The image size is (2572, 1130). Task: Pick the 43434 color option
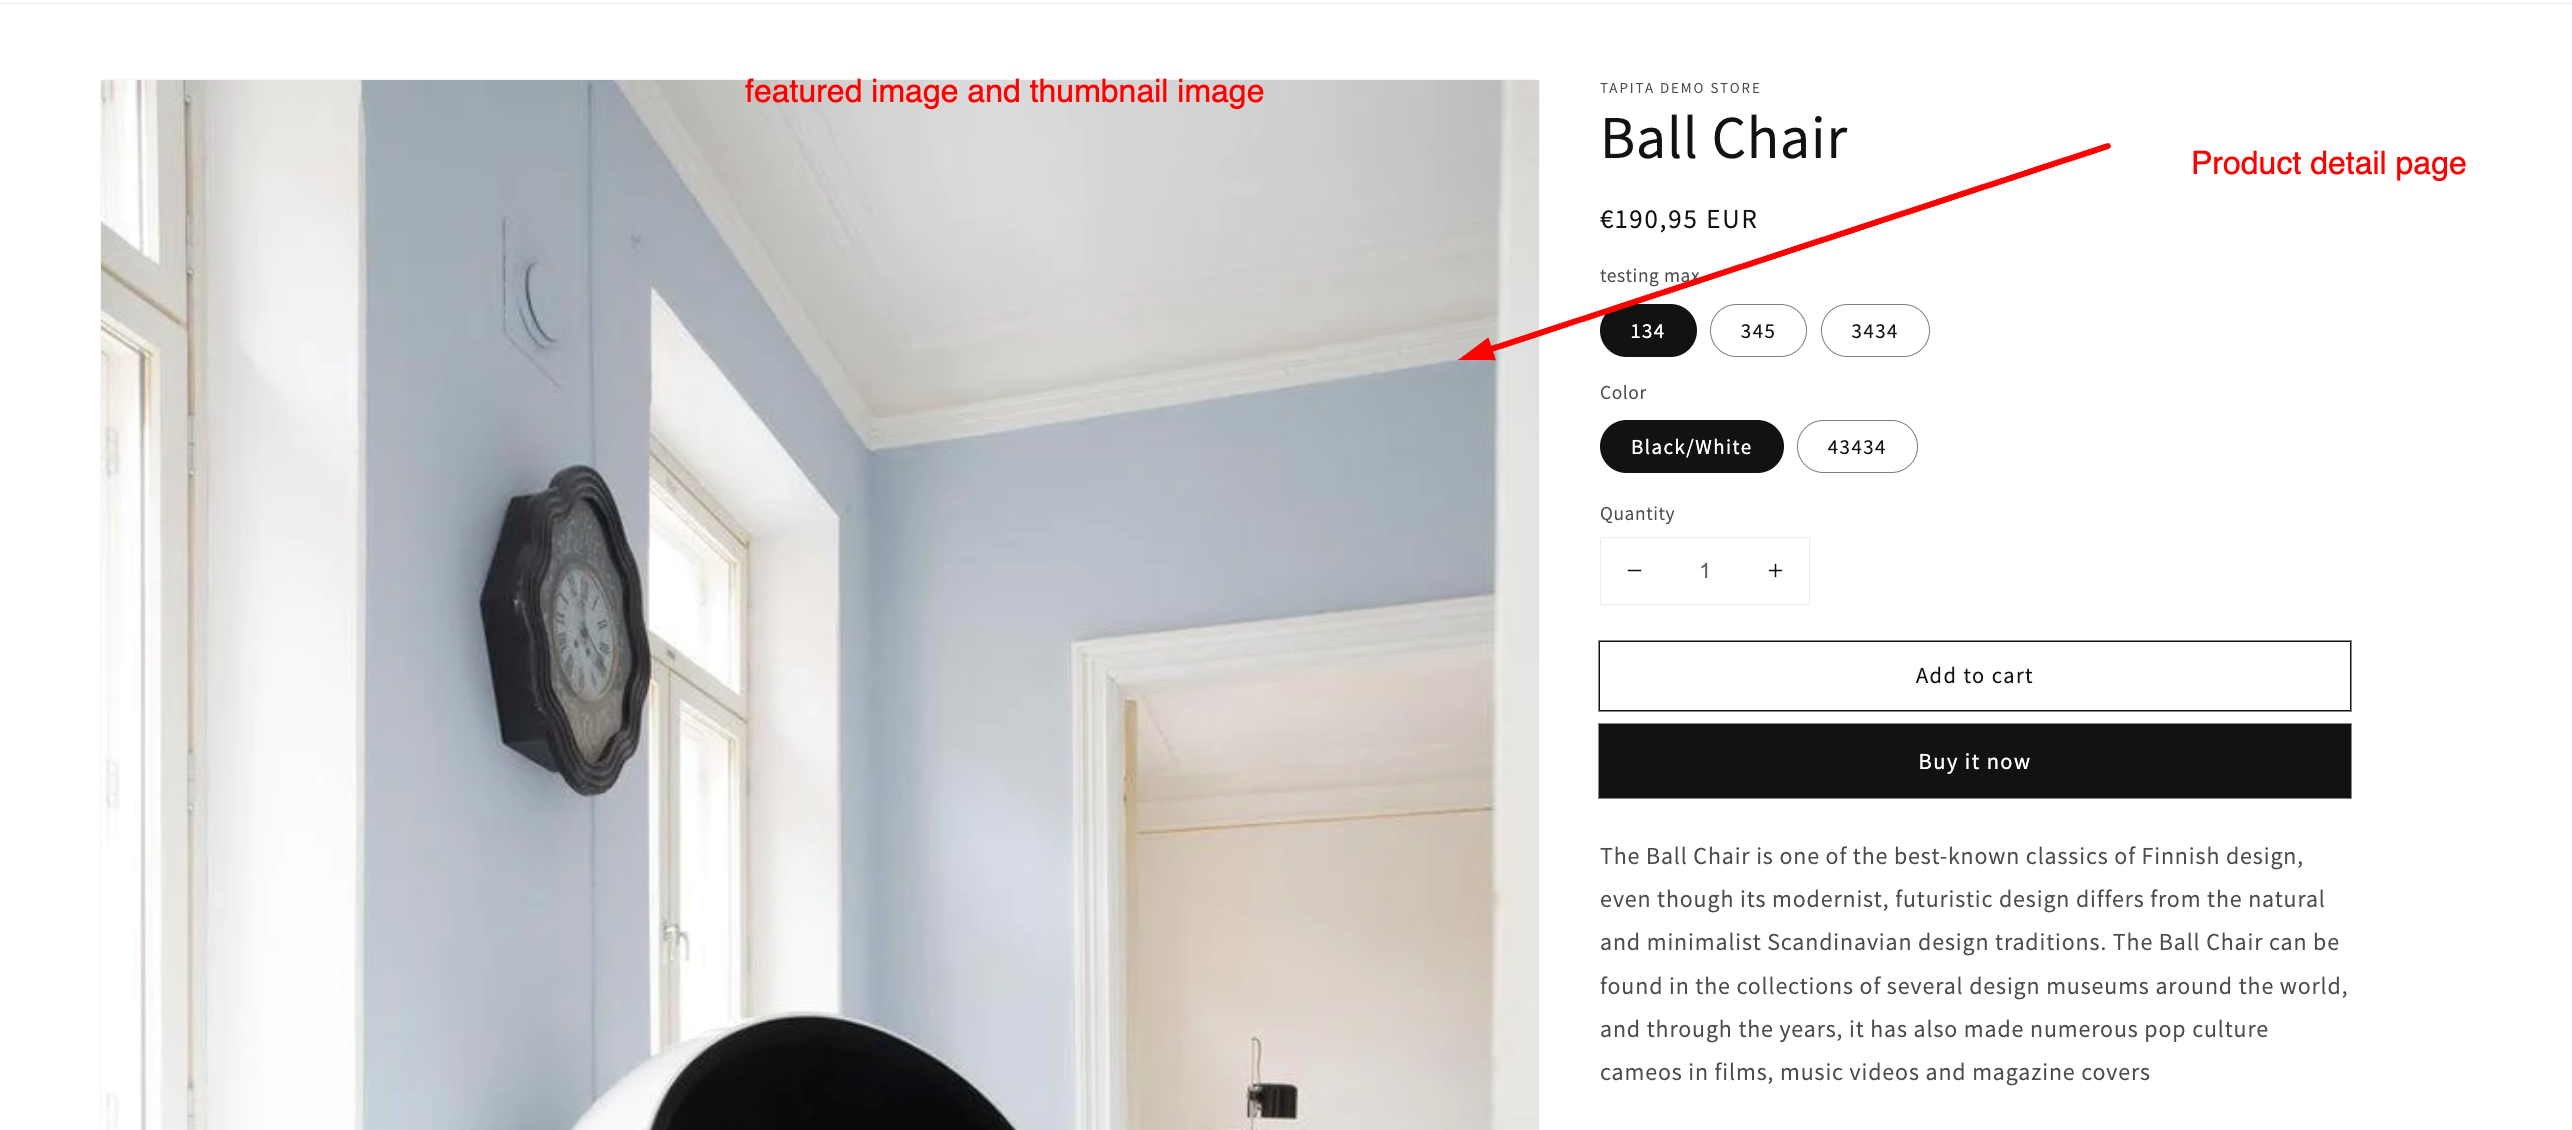(1856, 447)
